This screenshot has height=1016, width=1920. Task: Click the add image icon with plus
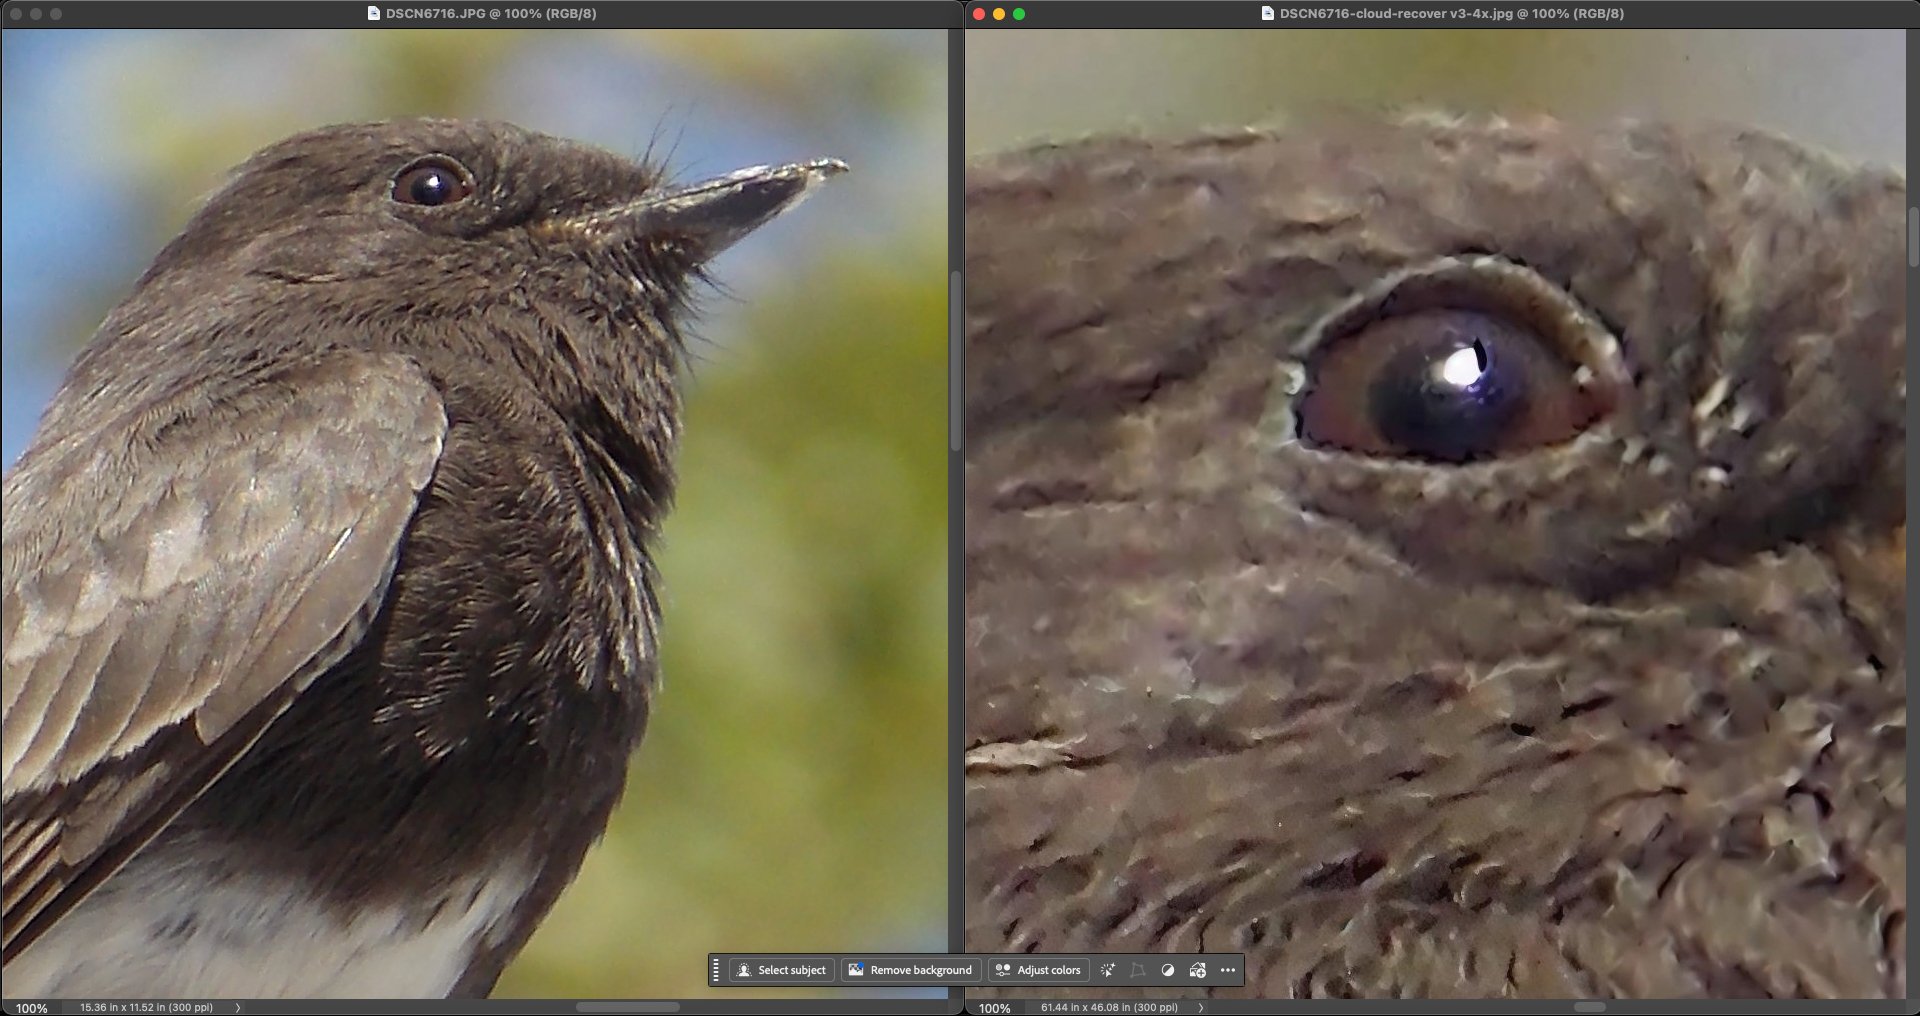[x=1198, y=970]
